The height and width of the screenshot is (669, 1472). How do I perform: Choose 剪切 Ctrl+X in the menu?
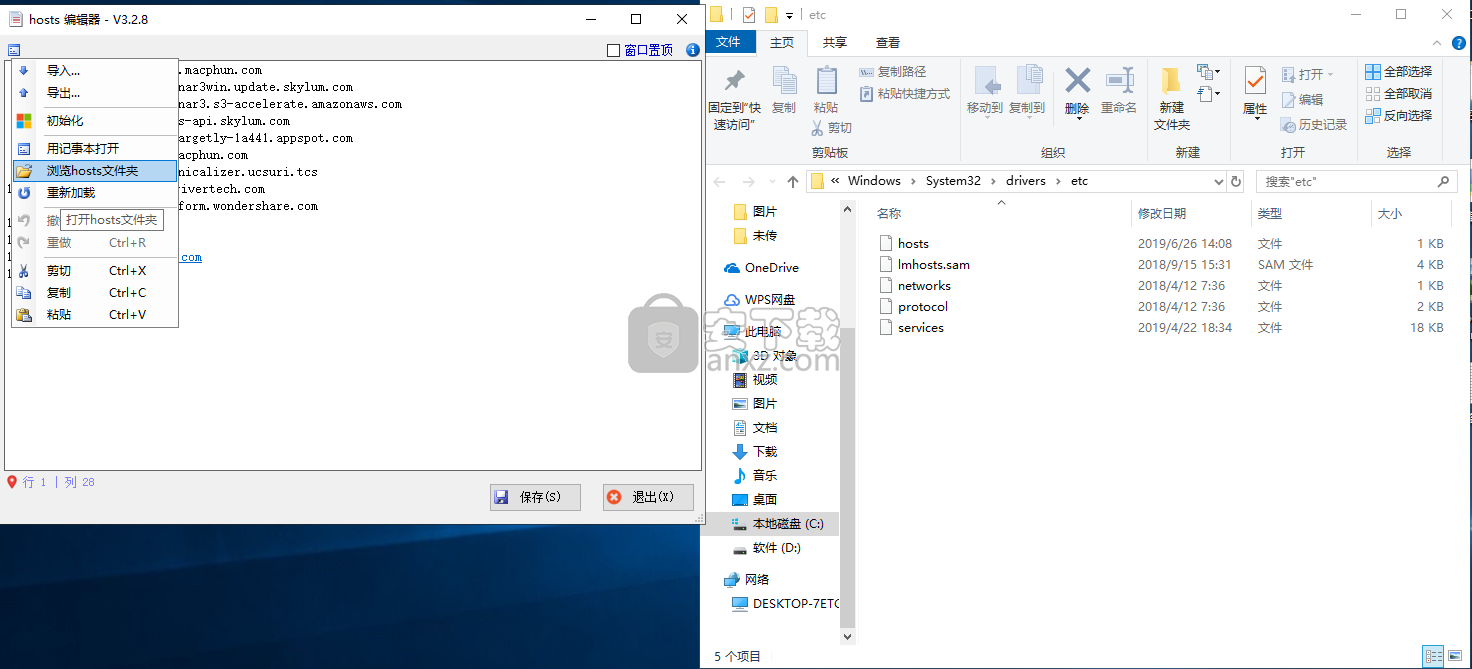point(95,271)
